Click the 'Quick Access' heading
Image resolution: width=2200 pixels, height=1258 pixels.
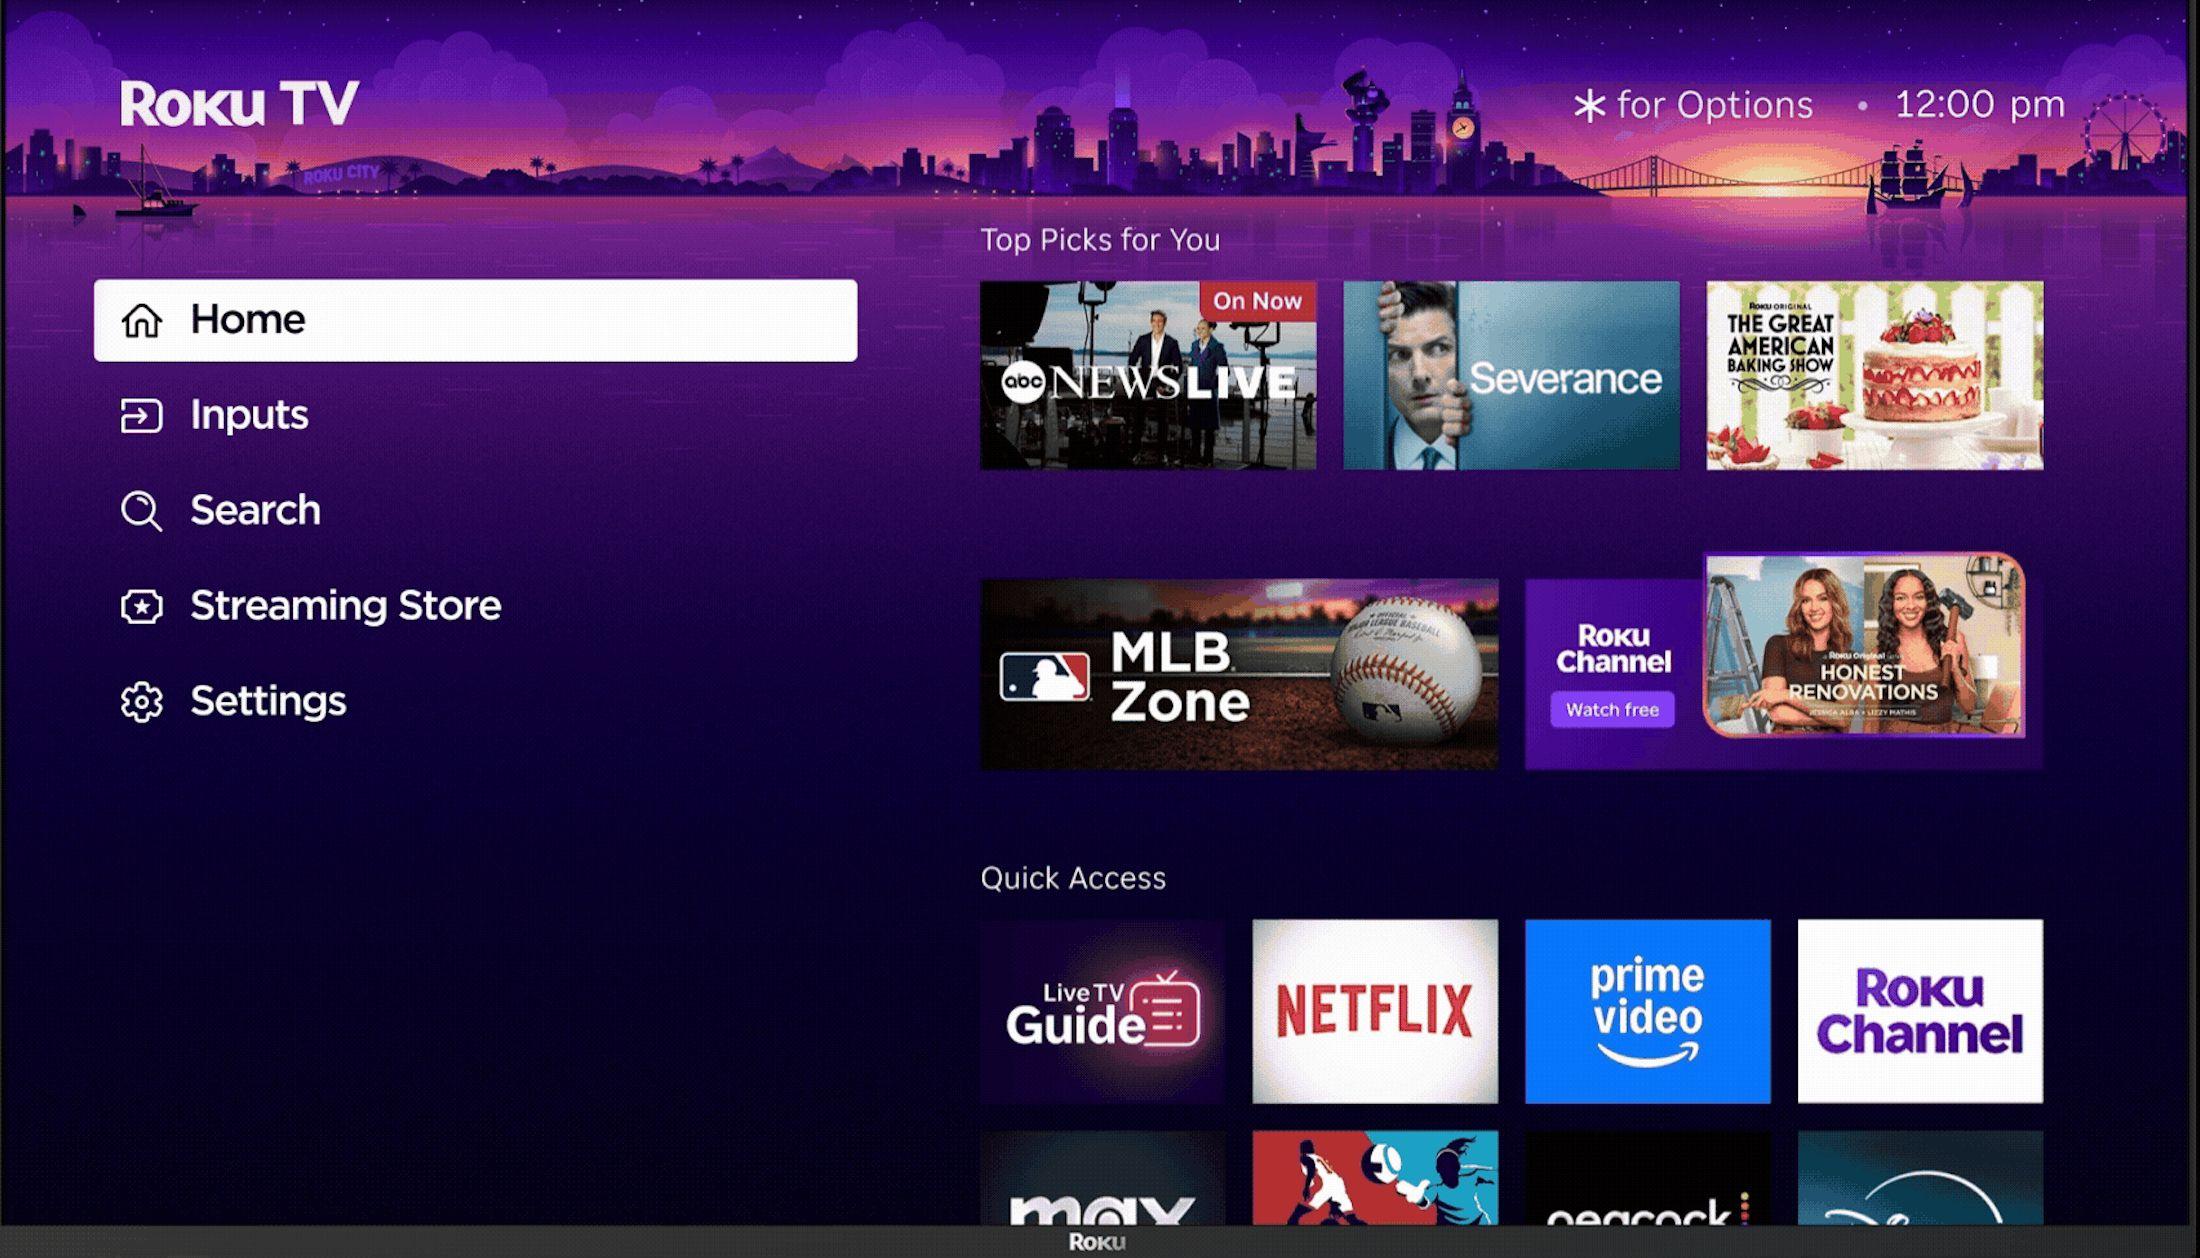(x=1073, y=878)
